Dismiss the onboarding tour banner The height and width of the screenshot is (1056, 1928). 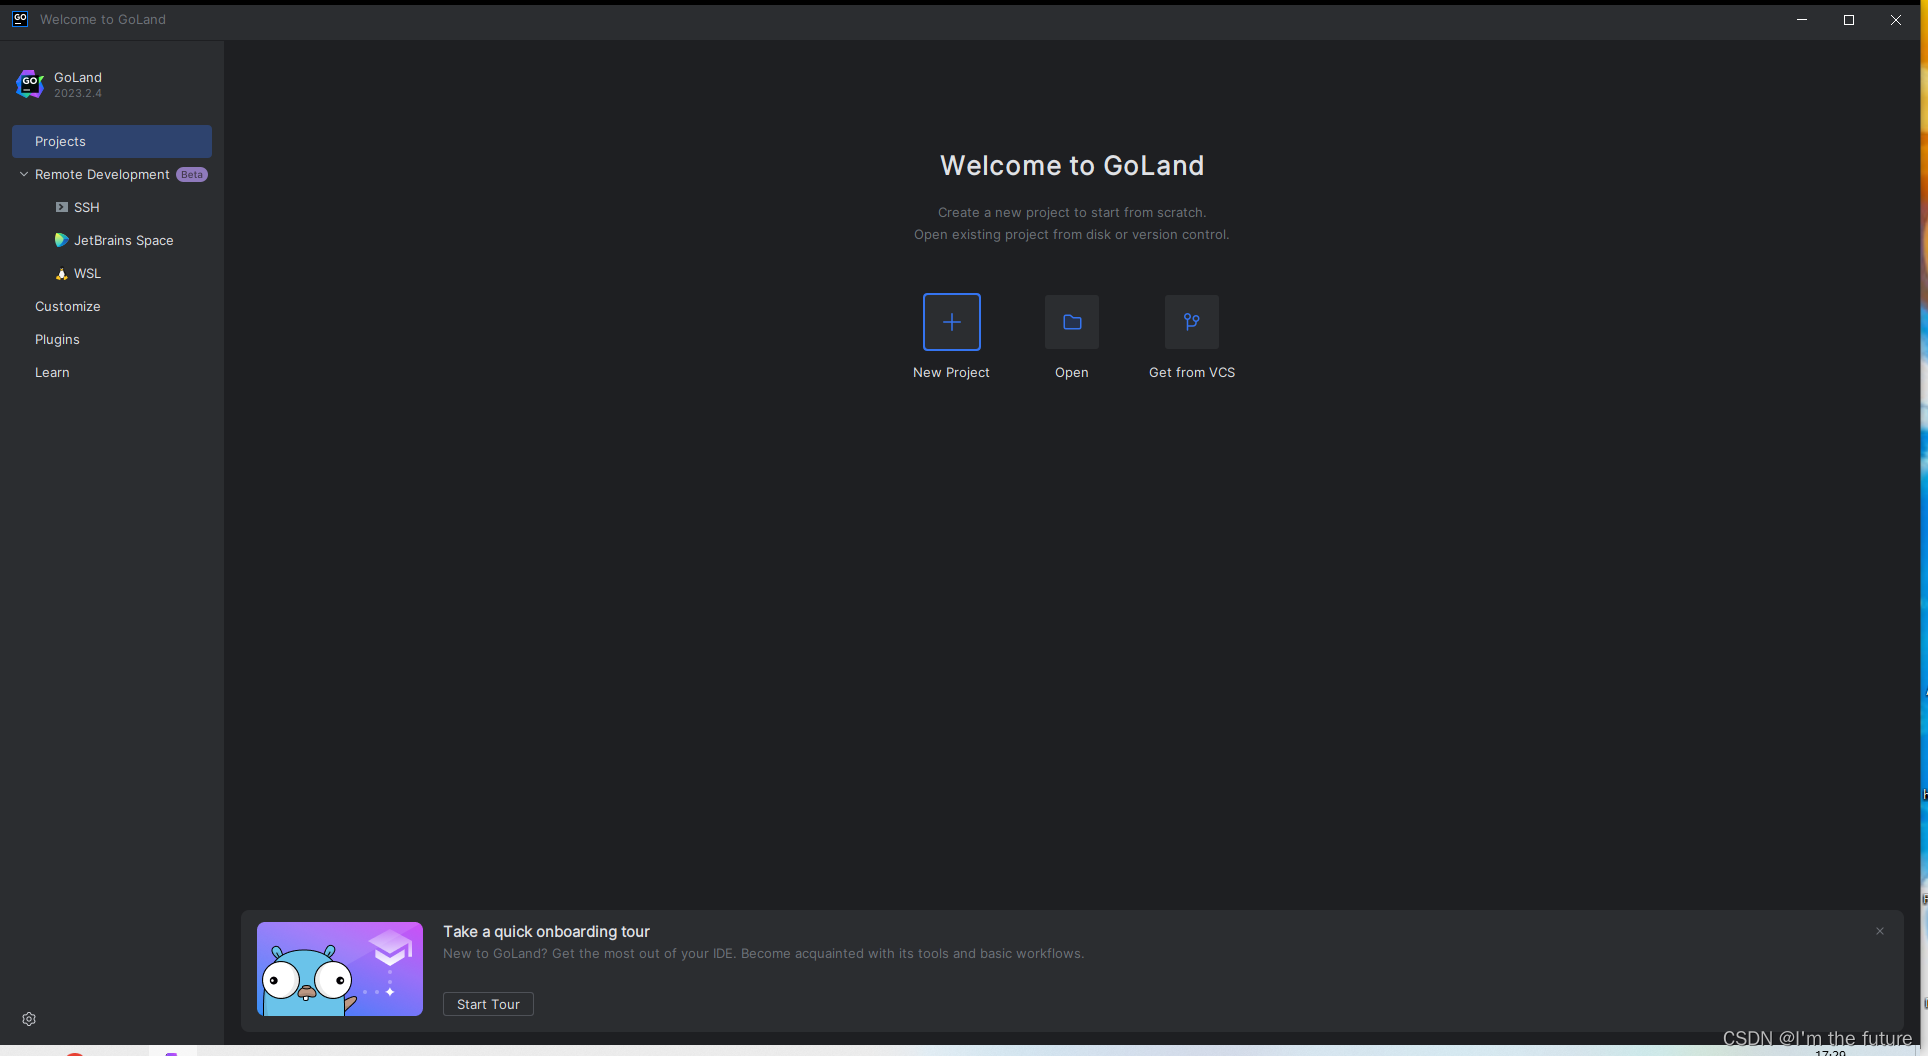pyautogui.click(x=1880, y=931)
